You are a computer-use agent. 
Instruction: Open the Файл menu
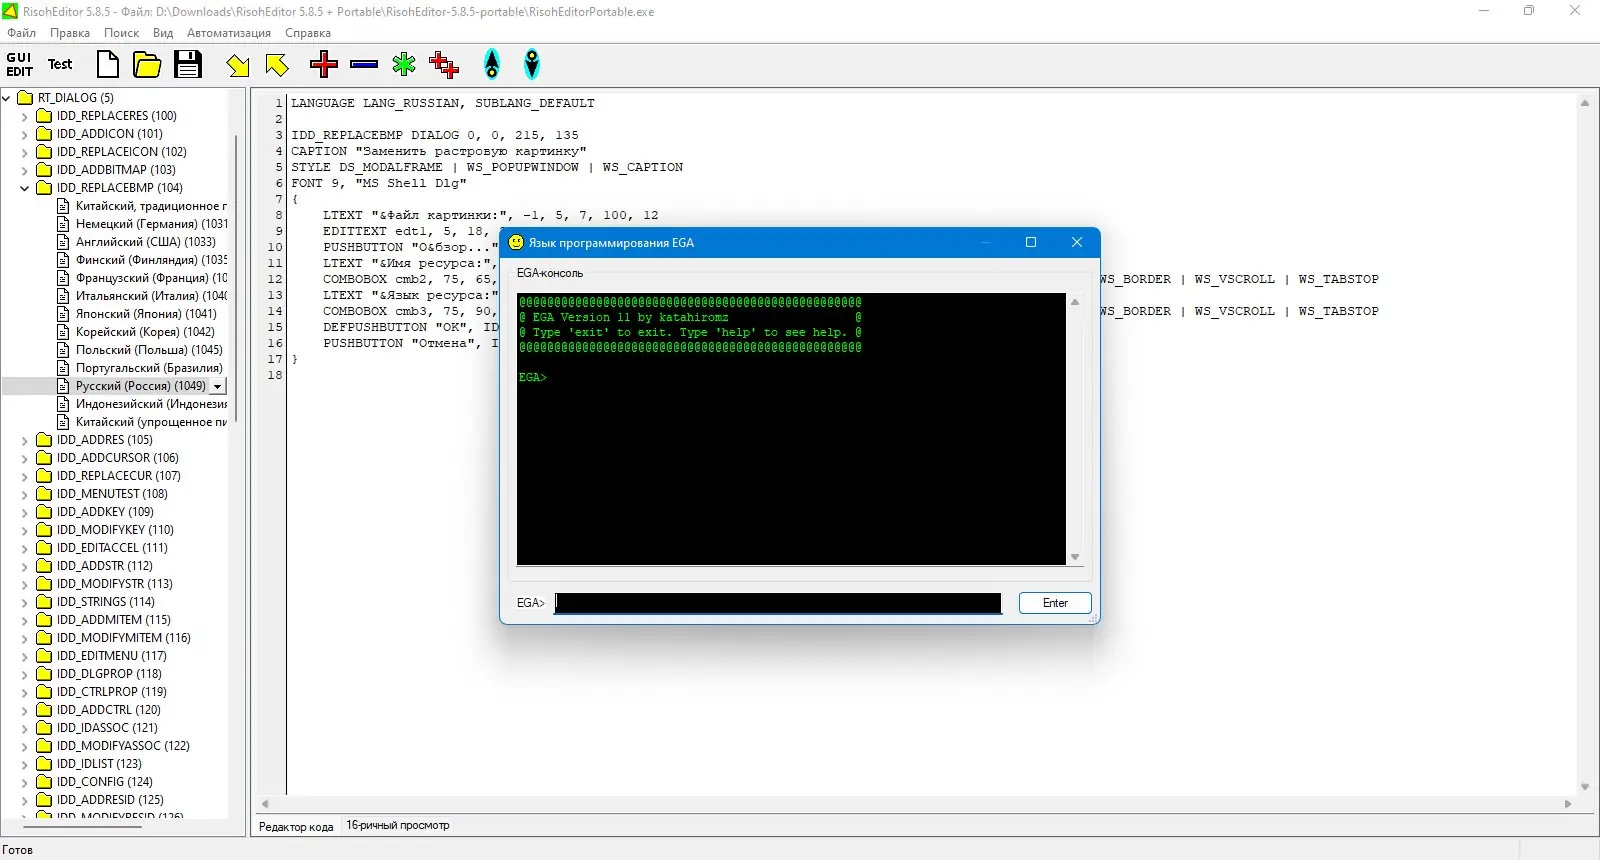click(21, 33)
